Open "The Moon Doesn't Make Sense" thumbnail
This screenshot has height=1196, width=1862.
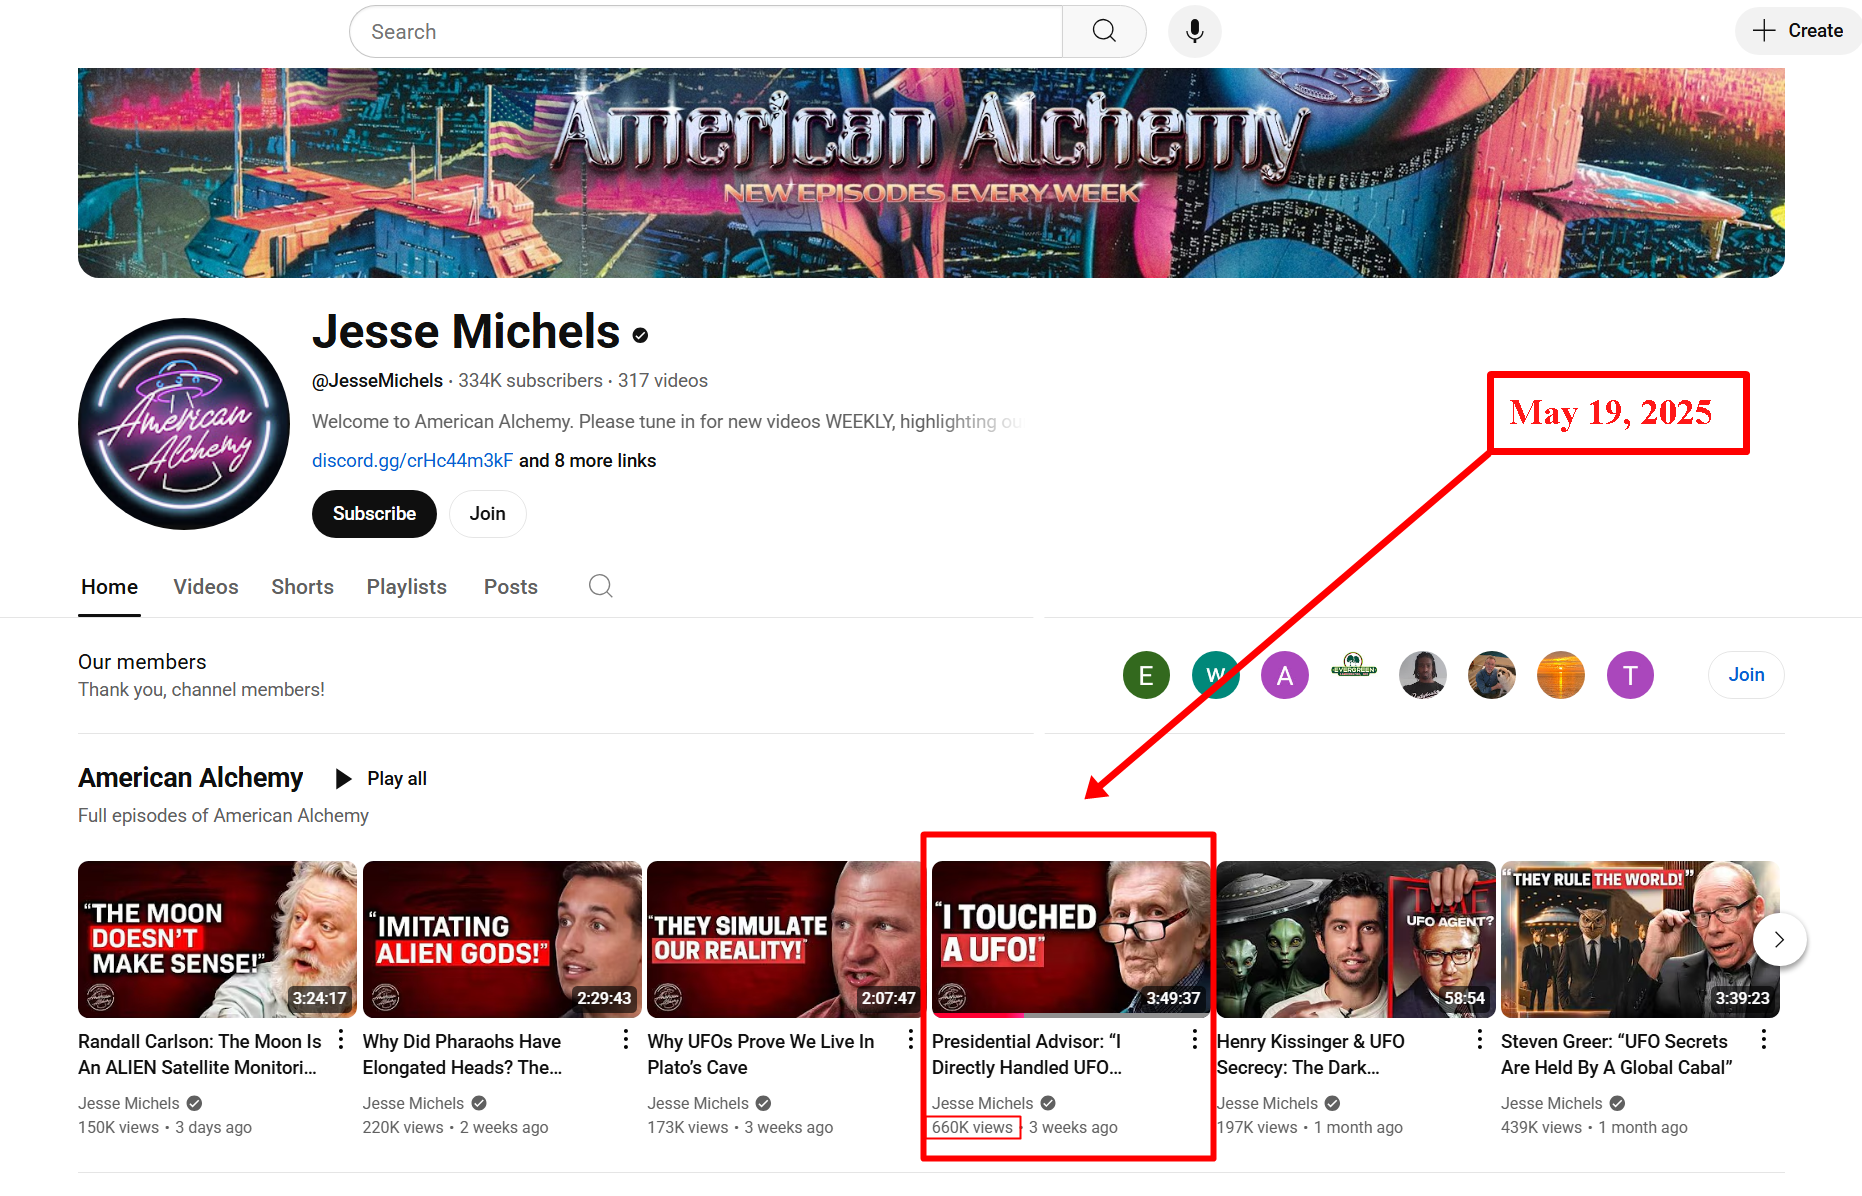coord(217,939)
